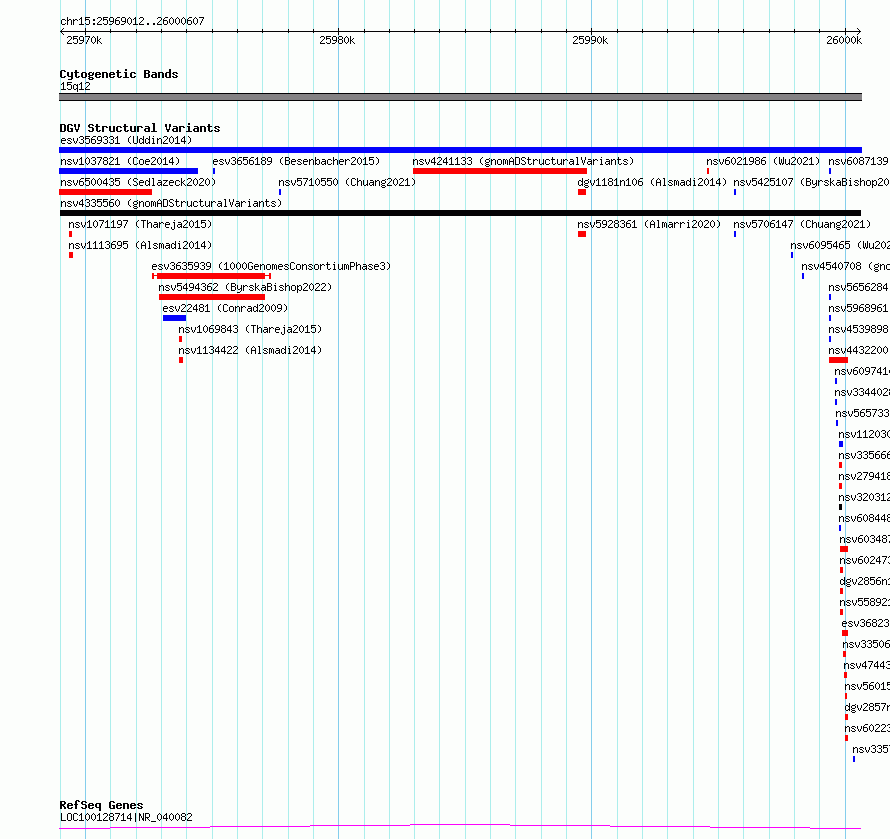Select the nsv565733 variant label
The height and width of the screenshot is (839, 890).
[x=862, y=413]
